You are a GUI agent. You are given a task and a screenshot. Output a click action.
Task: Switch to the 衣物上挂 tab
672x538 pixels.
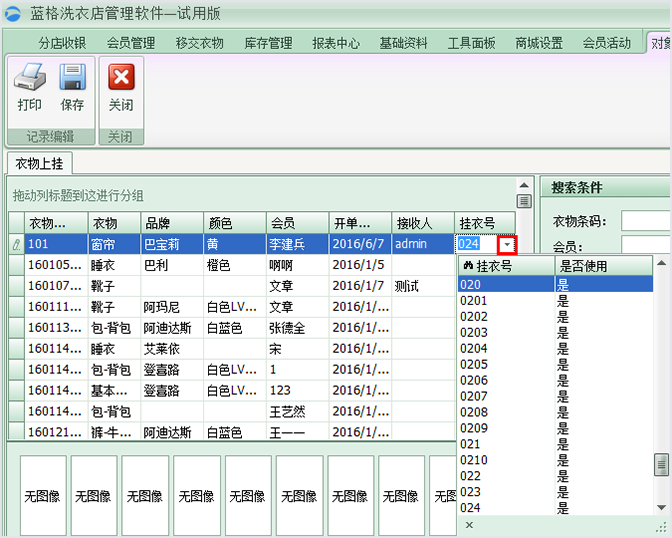click(x=39, y=163)
